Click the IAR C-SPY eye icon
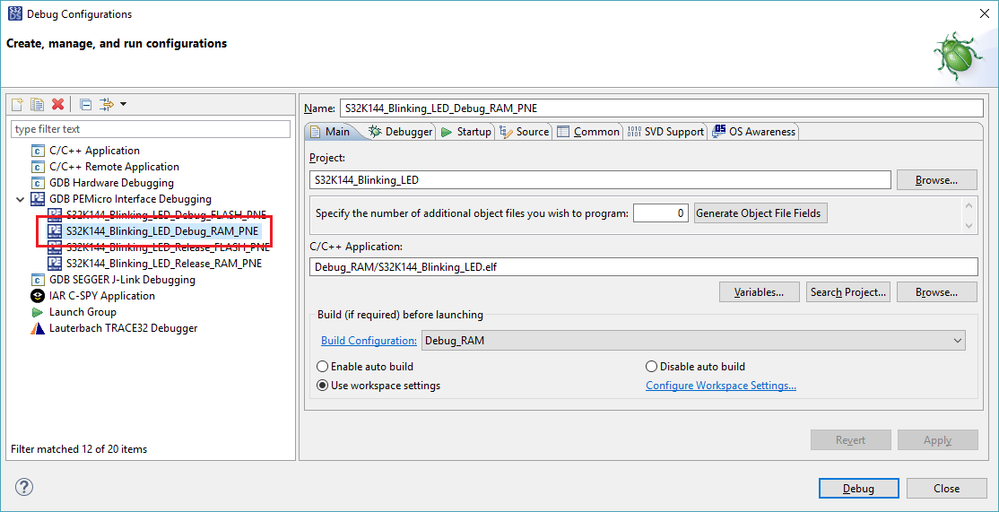This screenshot has height=512, width=999. tap(38, 295)
